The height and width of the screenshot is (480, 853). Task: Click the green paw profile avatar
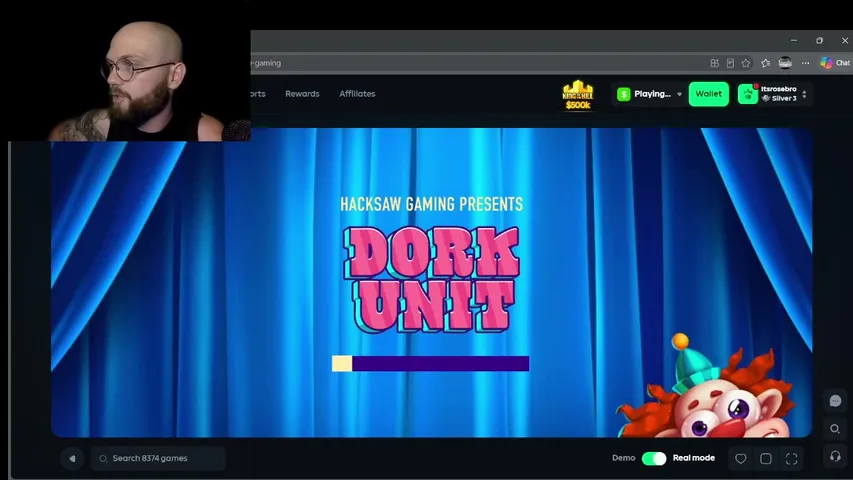(748, 94)
